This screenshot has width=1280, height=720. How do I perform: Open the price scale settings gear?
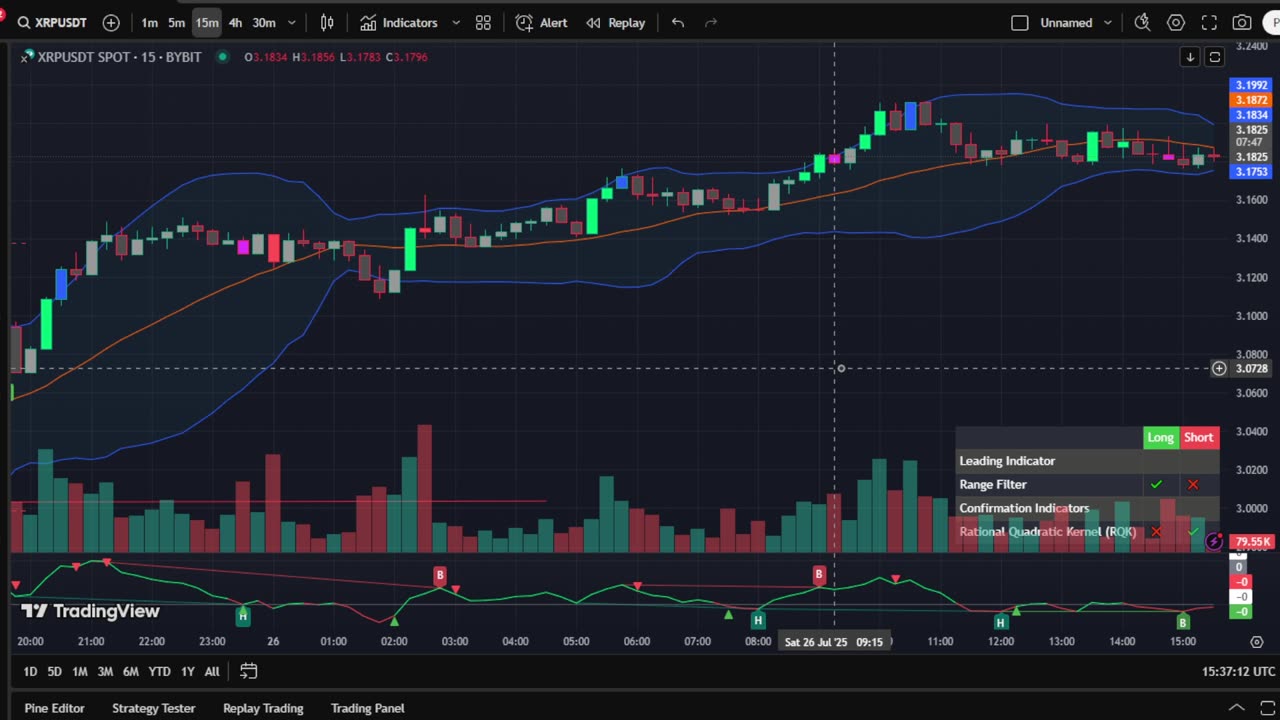(1256, 642)
